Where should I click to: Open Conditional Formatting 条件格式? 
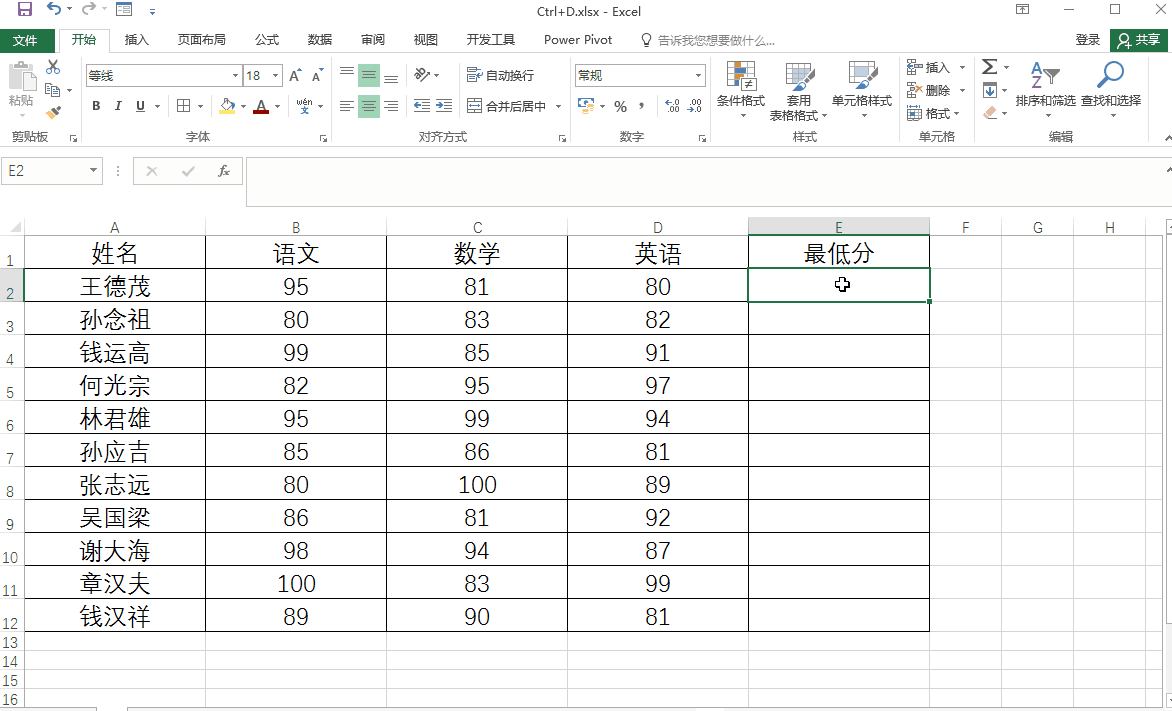pyautogui.click(x=741, y=90)
